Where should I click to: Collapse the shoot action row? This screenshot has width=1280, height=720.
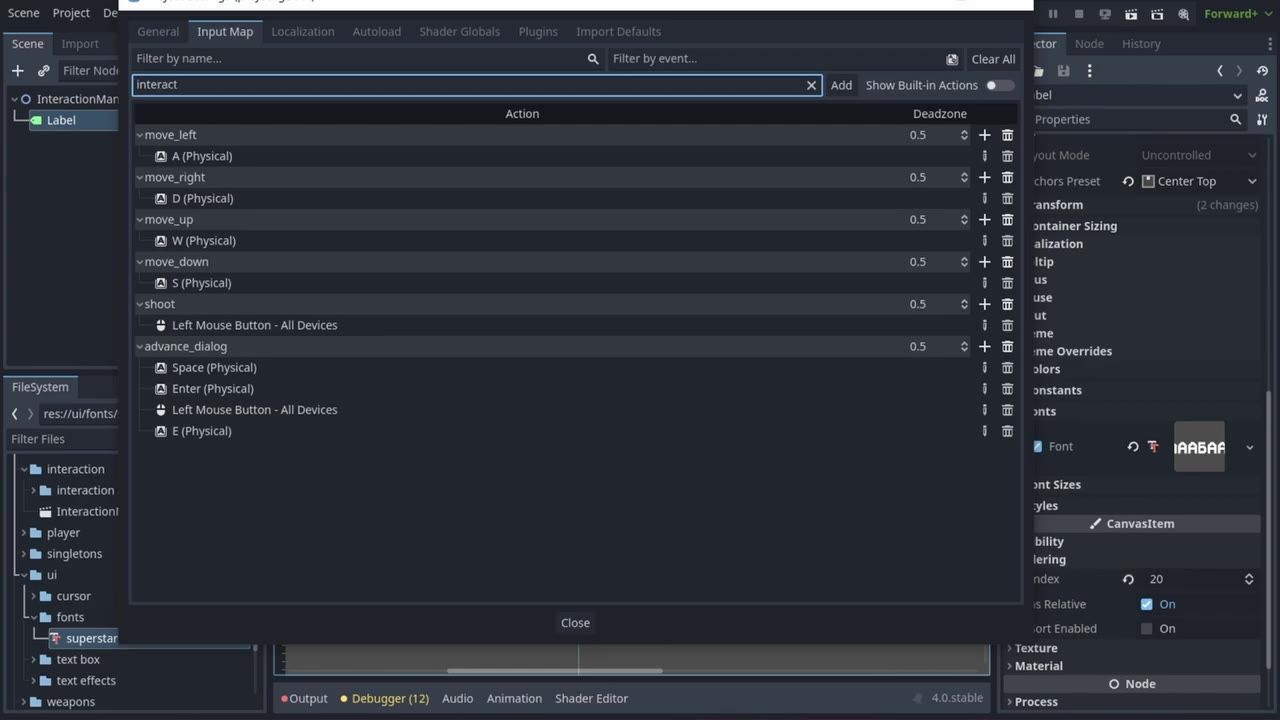coord(140,304)
